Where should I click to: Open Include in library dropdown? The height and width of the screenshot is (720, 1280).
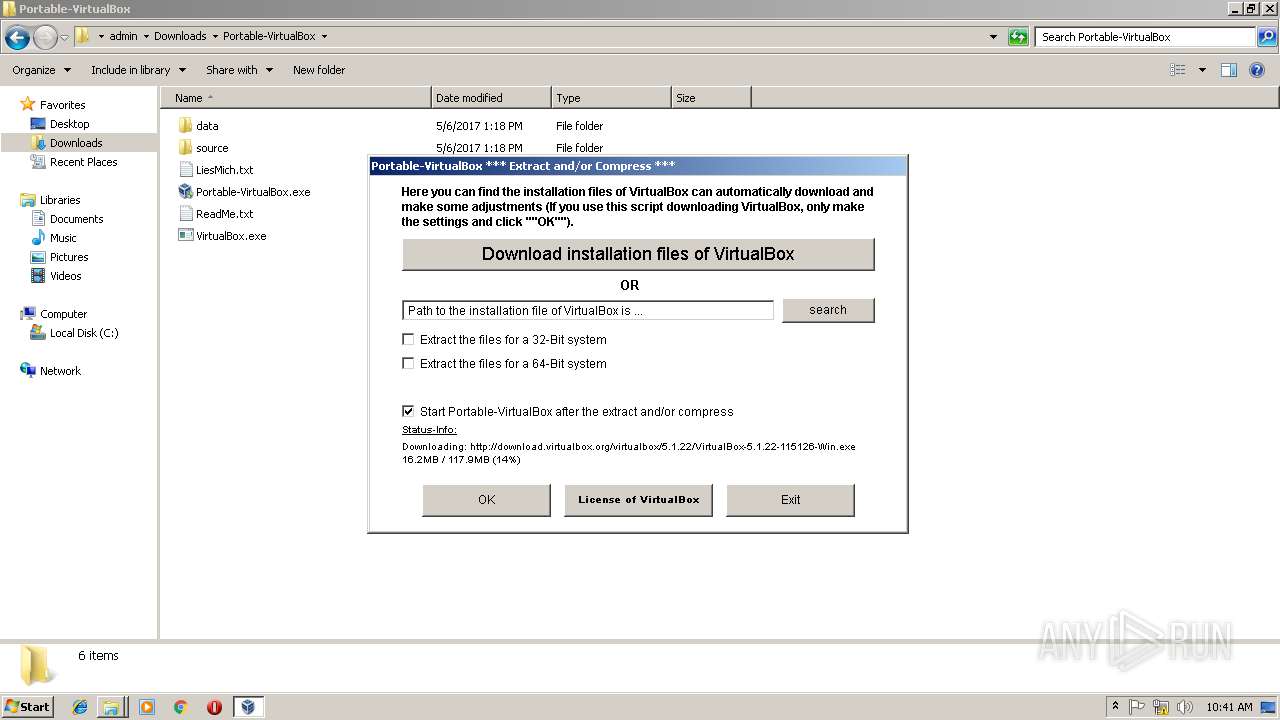[x=138, y=70]
